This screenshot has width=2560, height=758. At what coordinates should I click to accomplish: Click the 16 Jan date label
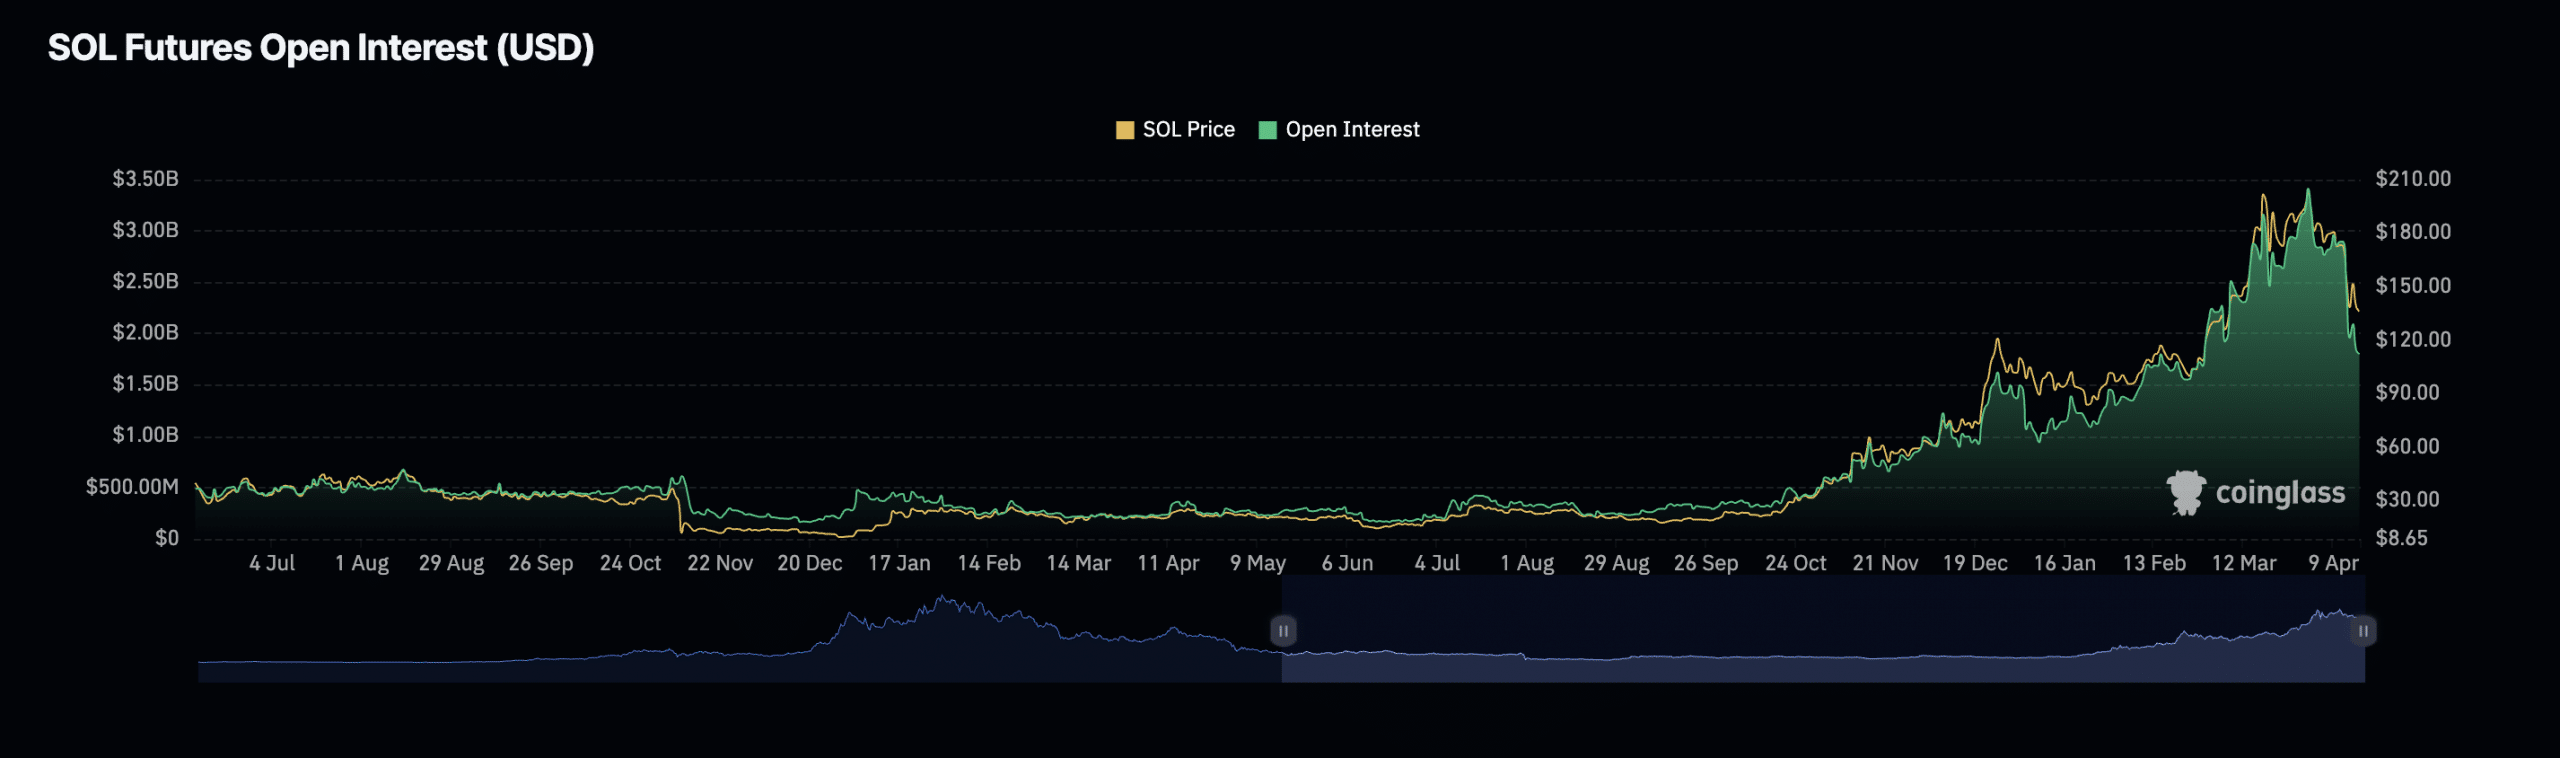pyautogui.click(x=2065, y=563)
